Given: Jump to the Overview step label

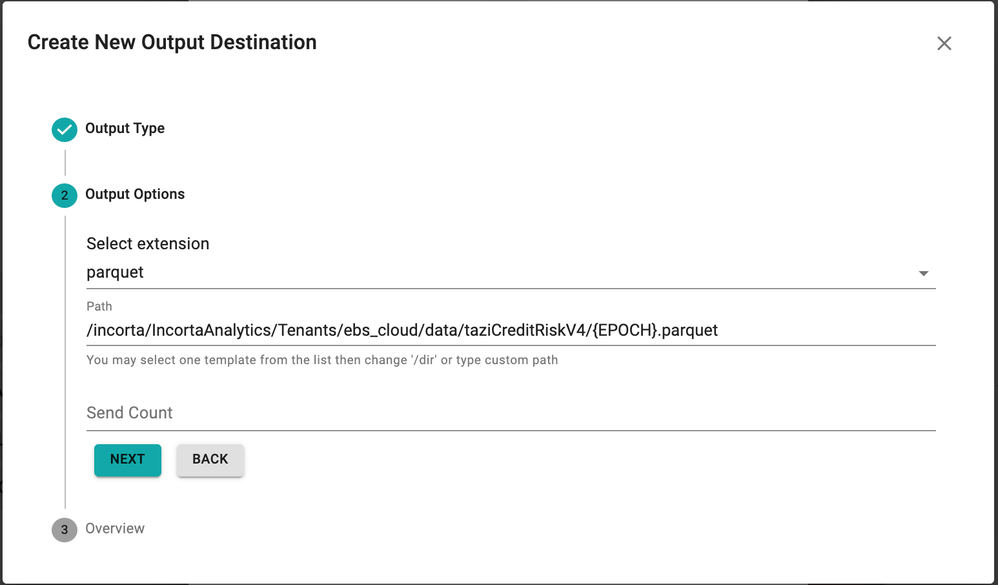Looking at the screenshot, I should click(115, 528).
